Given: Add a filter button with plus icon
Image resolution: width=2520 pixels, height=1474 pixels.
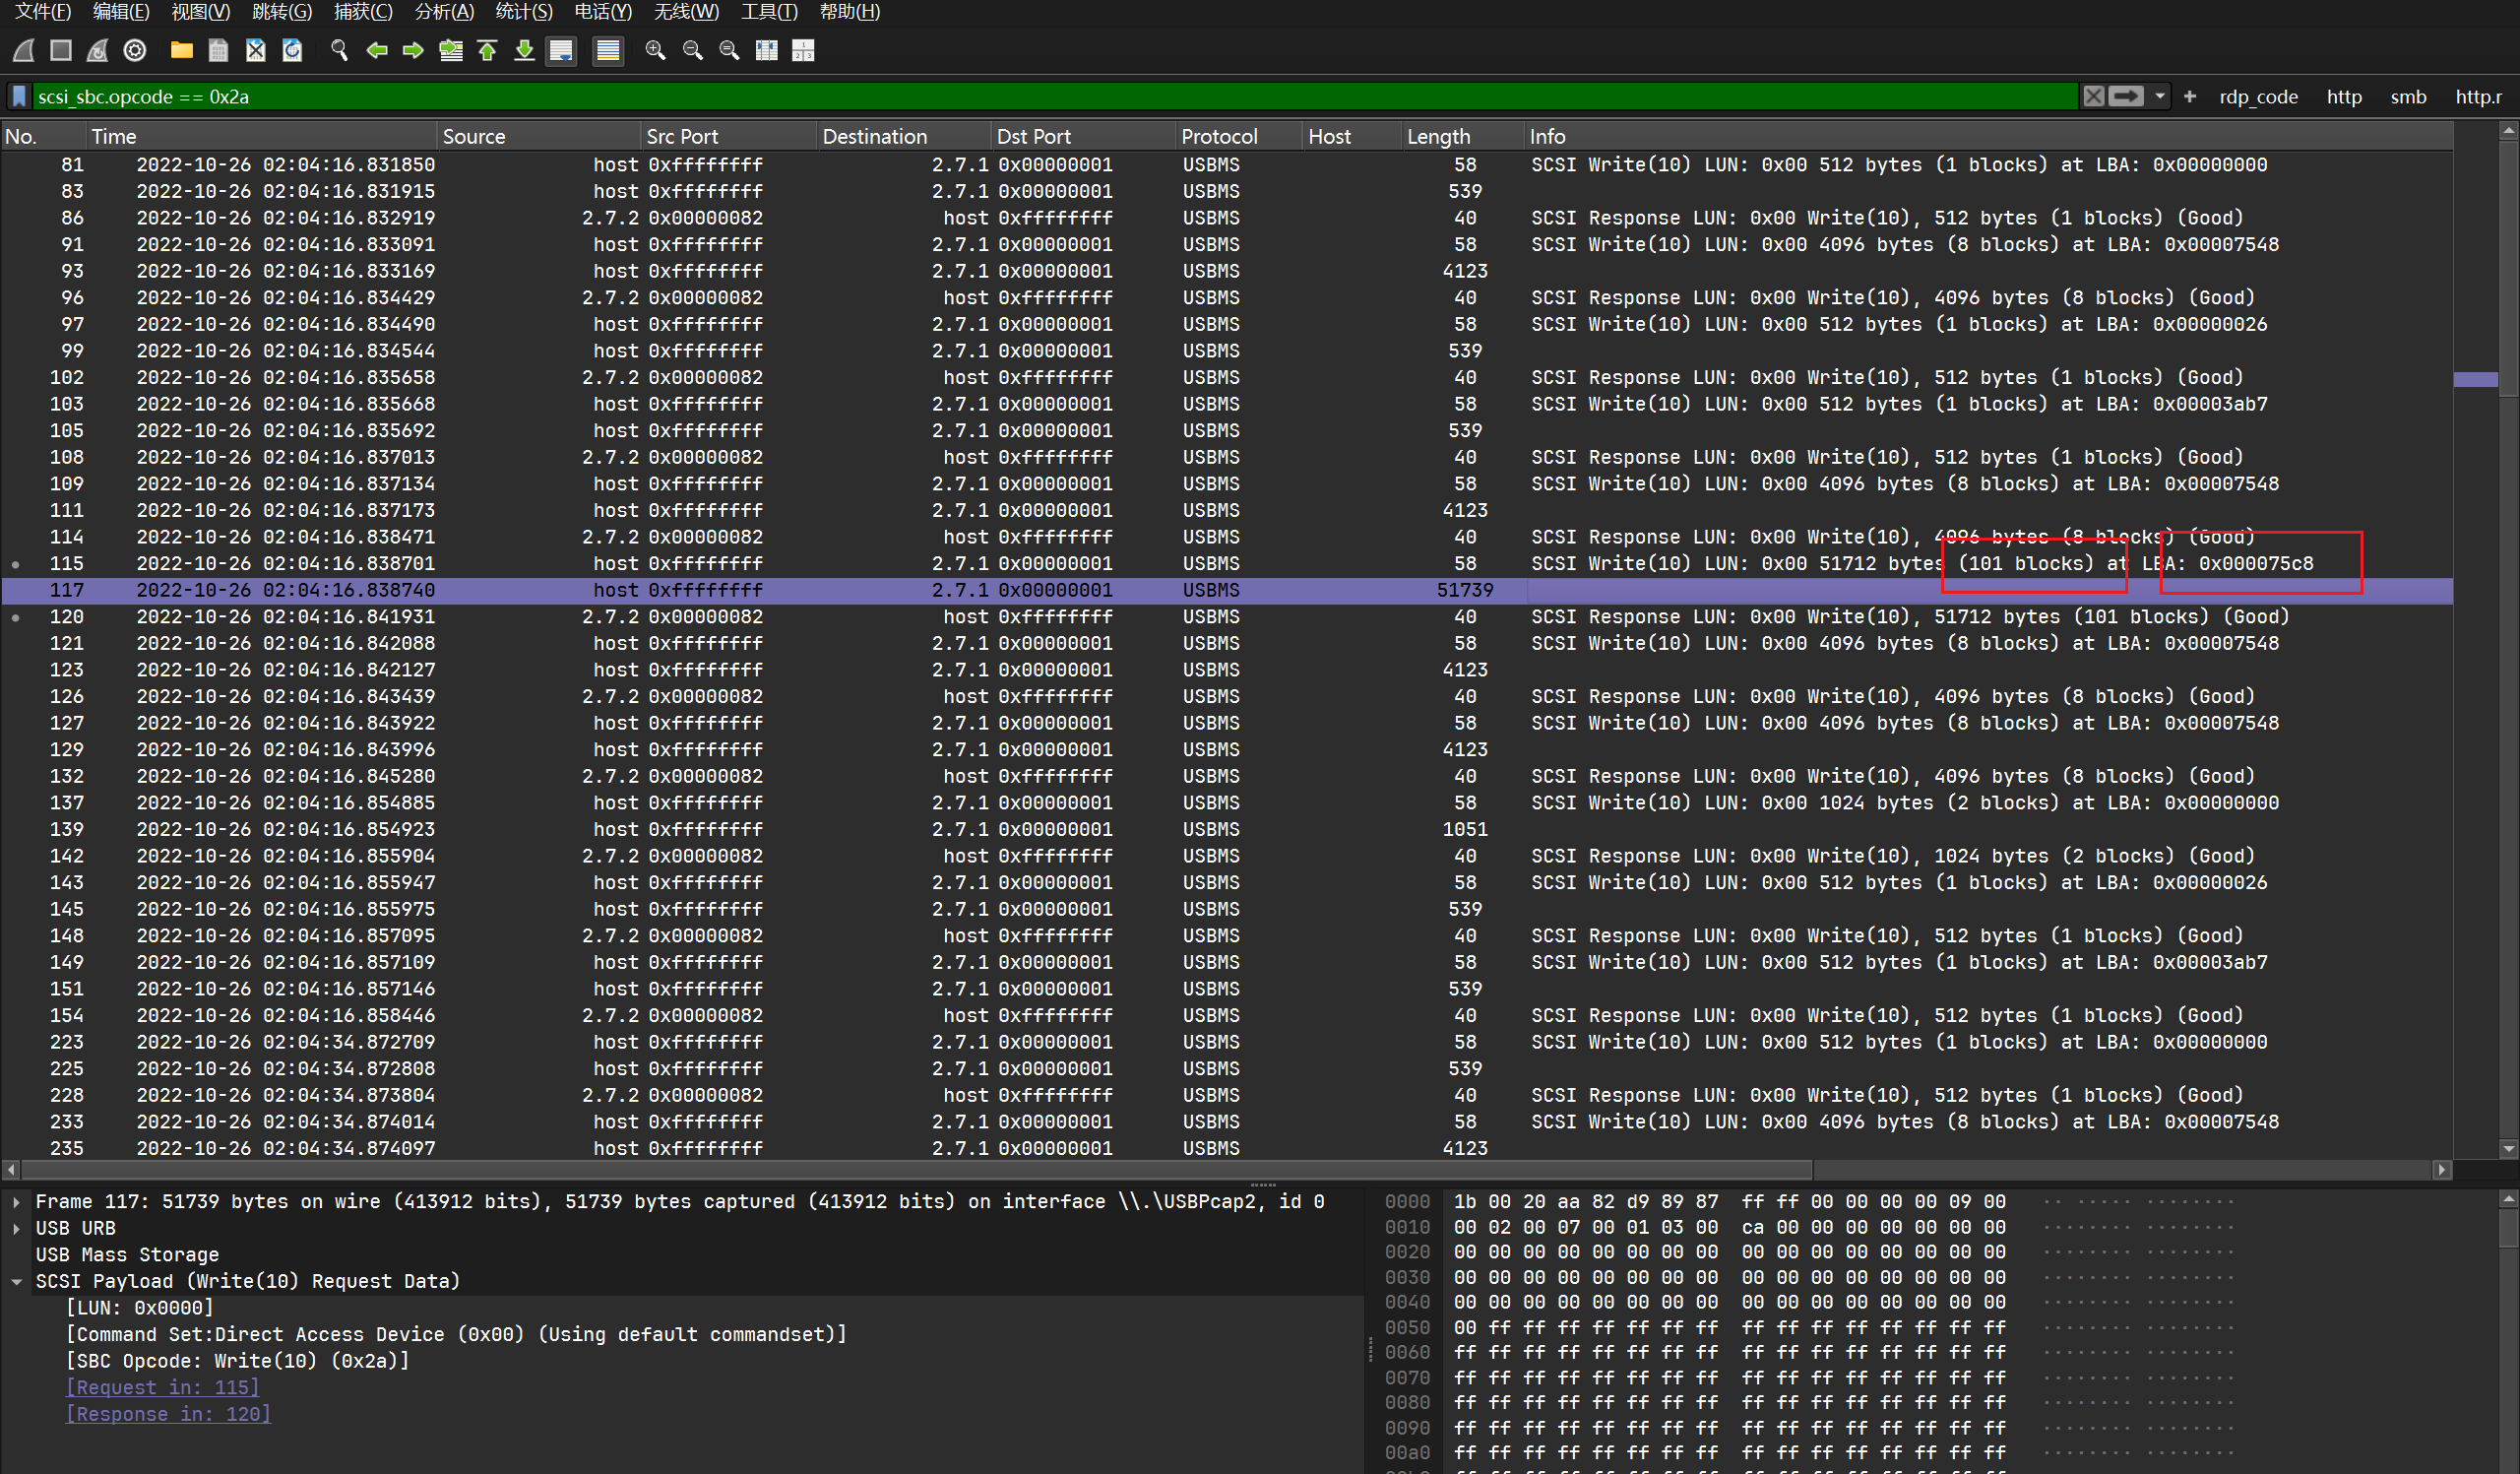Looking at the screenshot, I should click(2190, 96).
